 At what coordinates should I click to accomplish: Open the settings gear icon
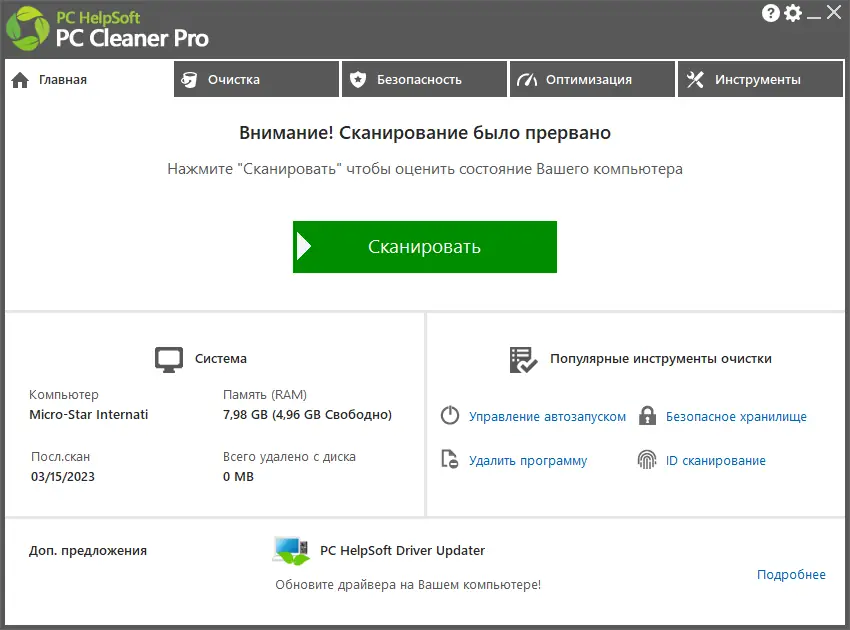point(793,13)
